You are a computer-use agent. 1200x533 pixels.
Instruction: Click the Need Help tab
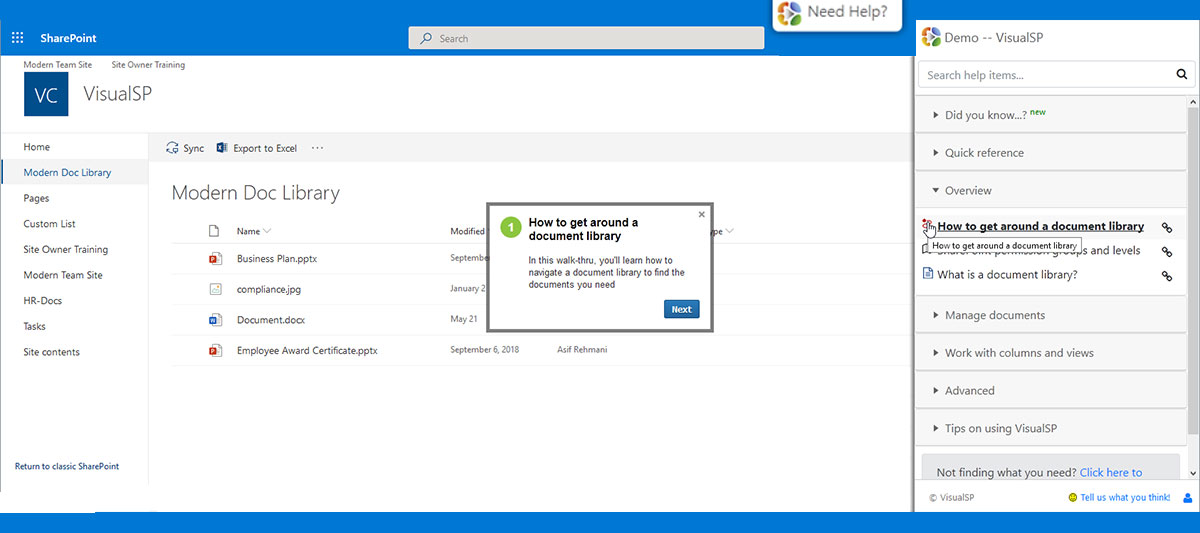835,14
